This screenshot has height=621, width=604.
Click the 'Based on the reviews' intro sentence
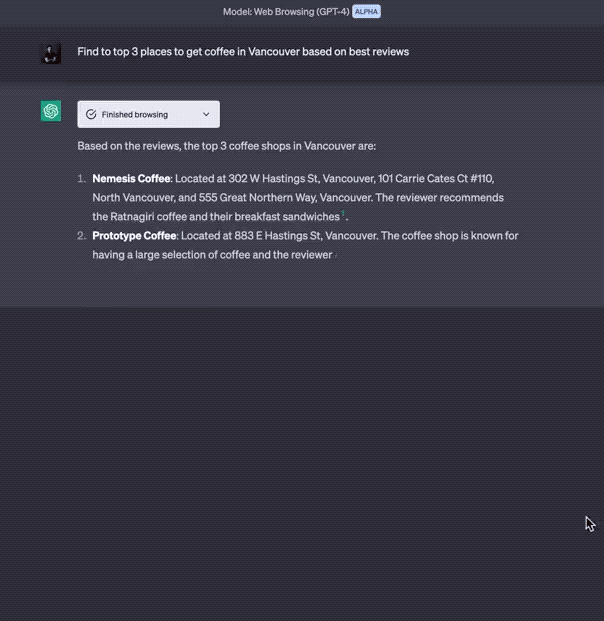[x=226, y=146]
